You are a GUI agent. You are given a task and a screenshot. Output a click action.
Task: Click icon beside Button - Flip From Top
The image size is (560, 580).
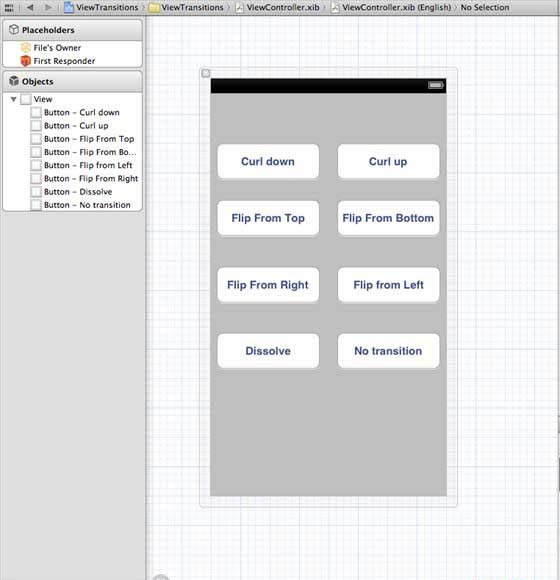pos(36,139)
